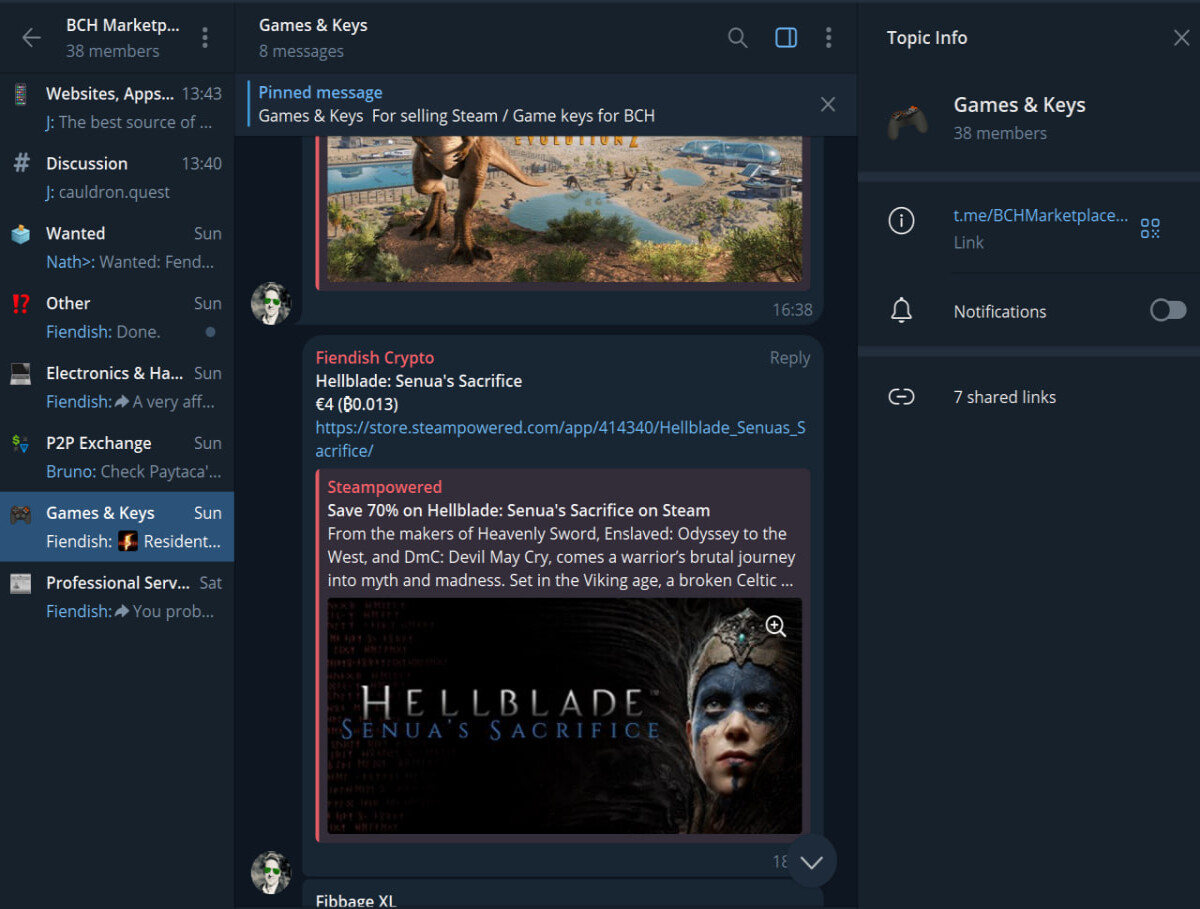Click the Games & Keys chat header title
This screenshot has width=1200, height=909.
tap(313, 25)
